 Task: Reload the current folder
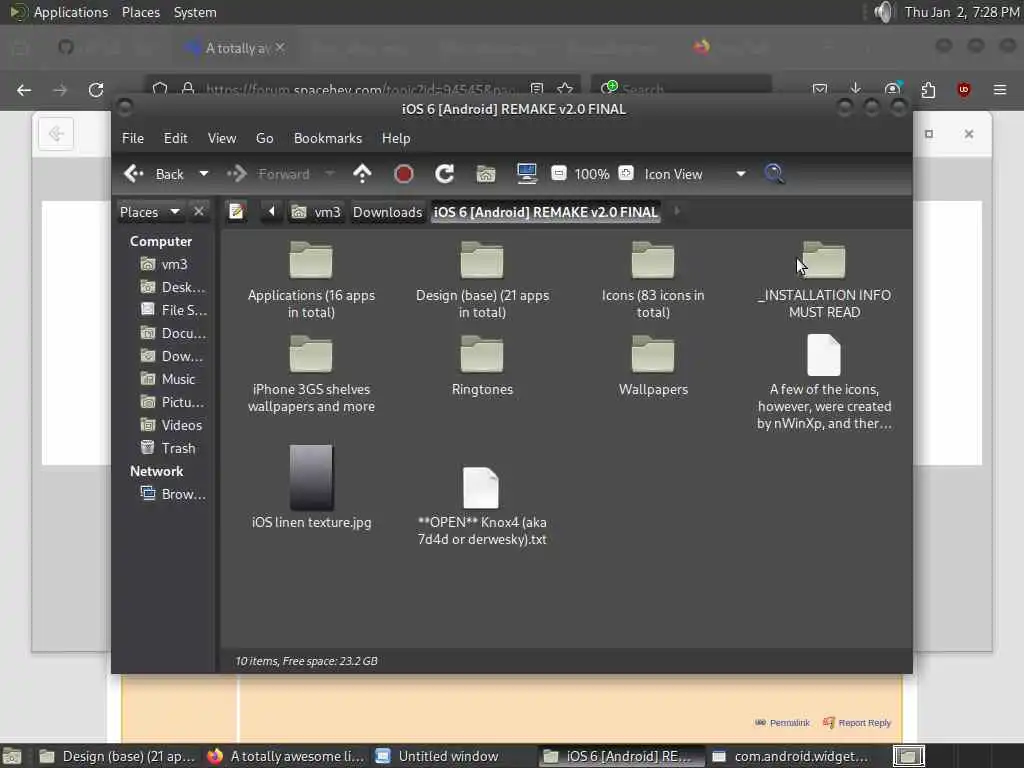click(445, 174)
